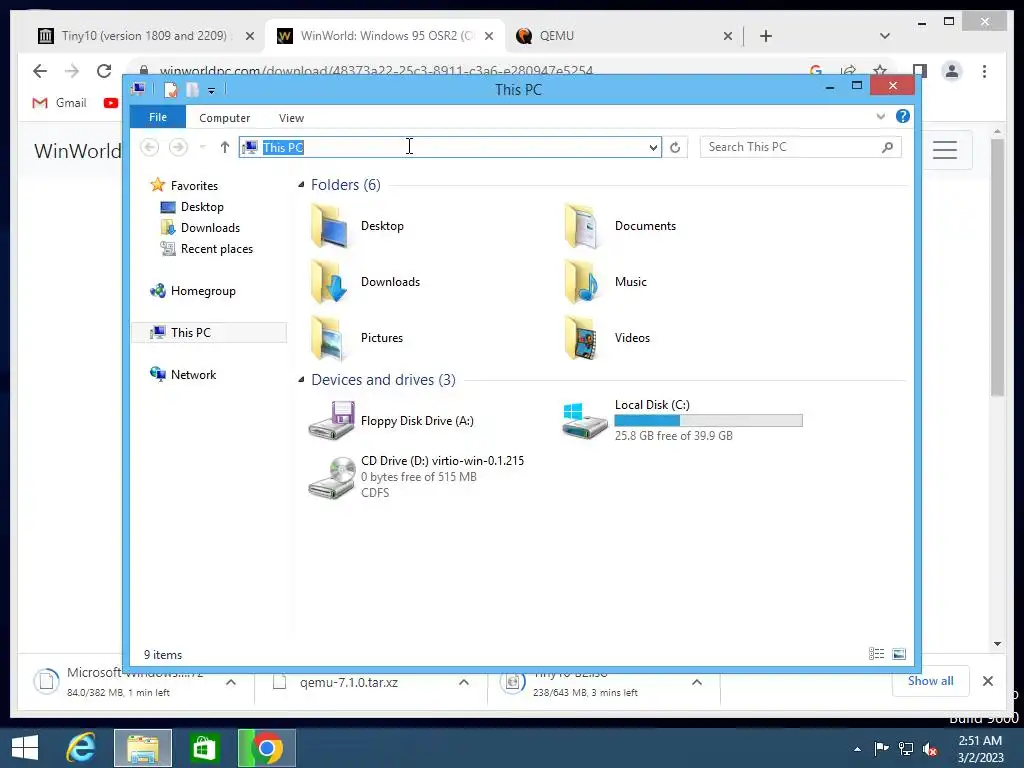Open the Downloads folder icon in Folders

(x=329, y=282)
